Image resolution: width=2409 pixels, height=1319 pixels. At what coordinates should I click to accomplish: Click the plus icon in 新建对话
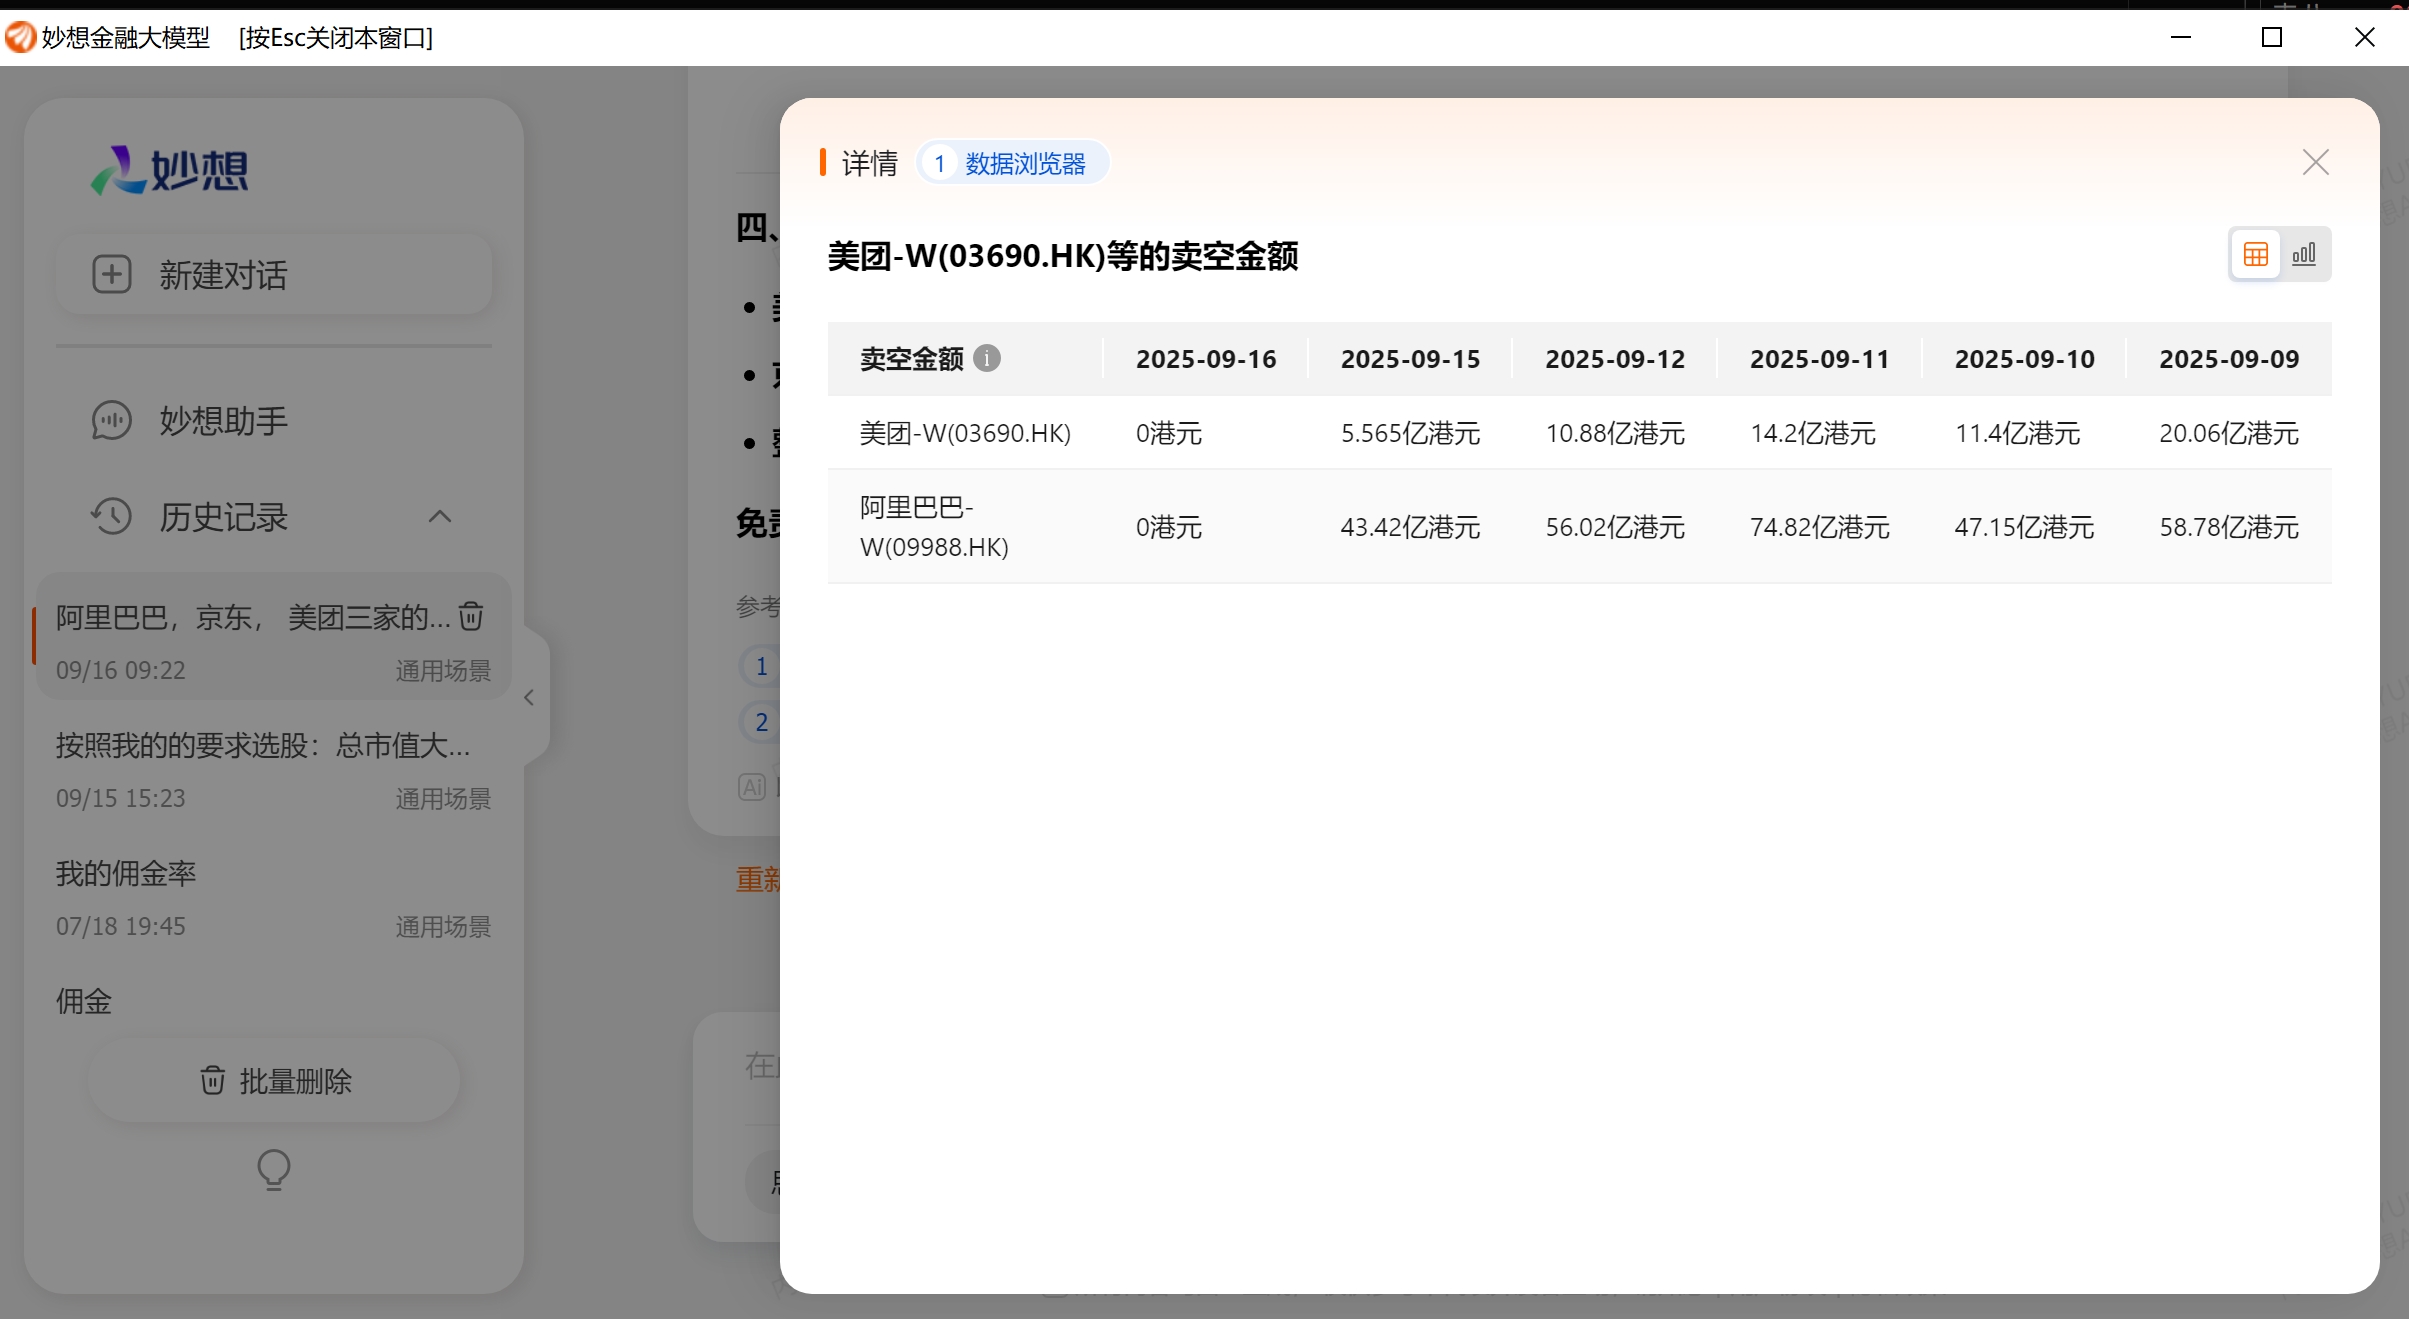tap(112, 275)
